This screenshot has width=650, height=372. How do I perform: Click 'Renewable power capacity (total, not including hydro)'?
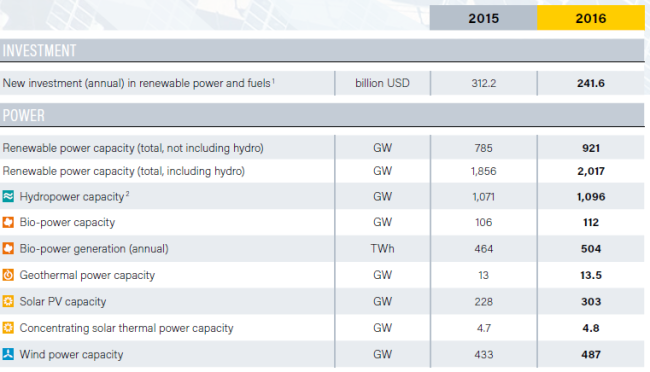133,148
